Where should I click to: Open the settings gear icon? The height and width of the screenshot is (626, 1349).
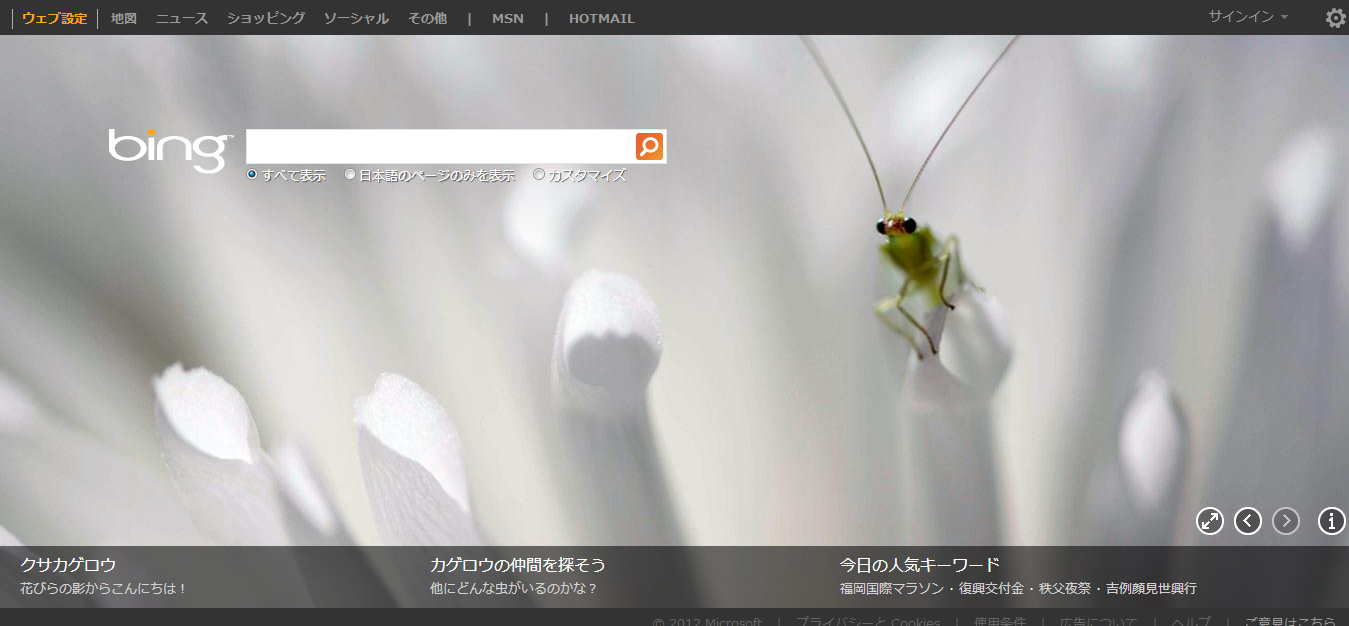pos(1335,18)
